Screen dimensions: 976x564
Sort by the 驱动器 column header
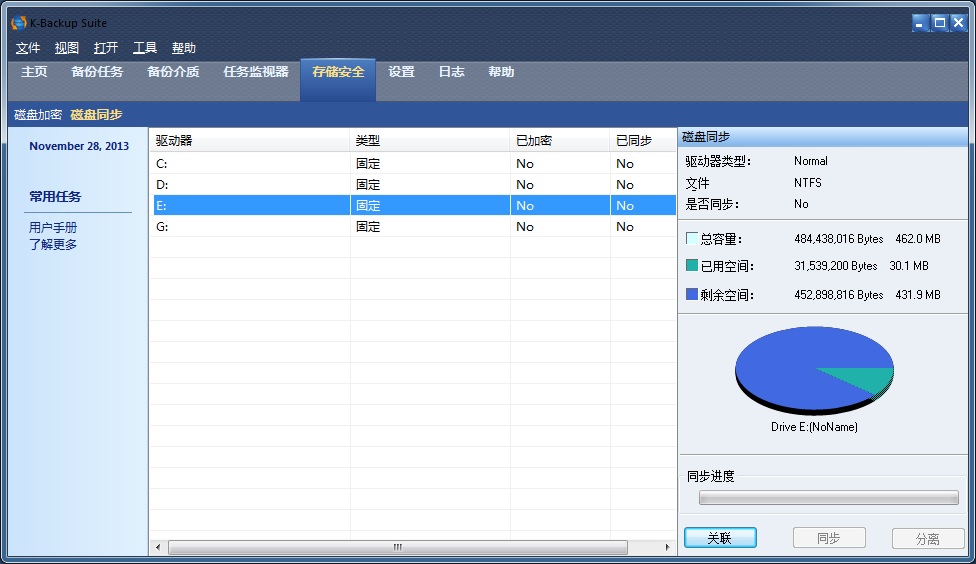click(250, 141)
